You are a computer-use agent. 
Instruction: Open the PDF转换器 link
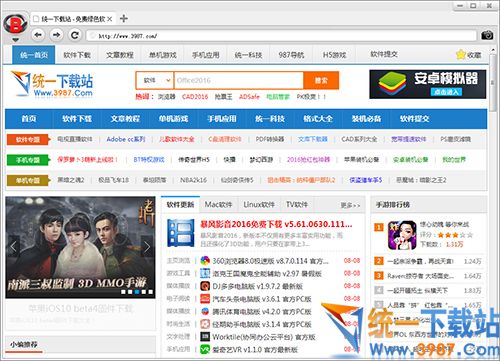[x=270, y=139]
